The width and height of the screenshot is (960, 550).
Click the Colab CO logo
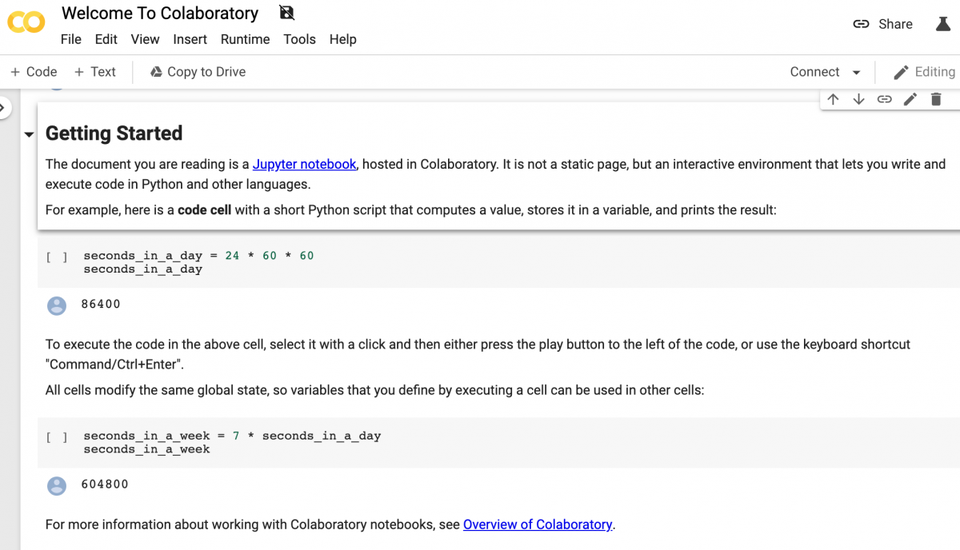26,23
